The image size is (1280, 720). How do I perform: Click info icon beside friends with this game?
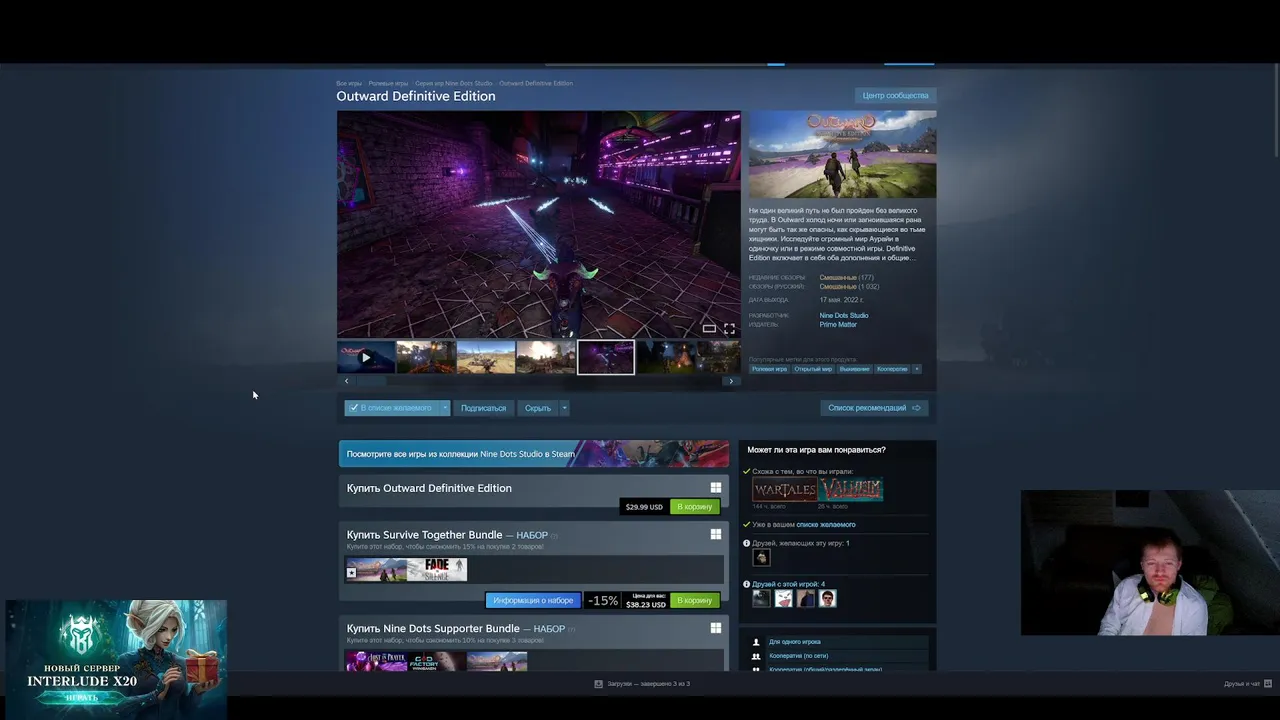pyautogui.click(x=746, y=584)
